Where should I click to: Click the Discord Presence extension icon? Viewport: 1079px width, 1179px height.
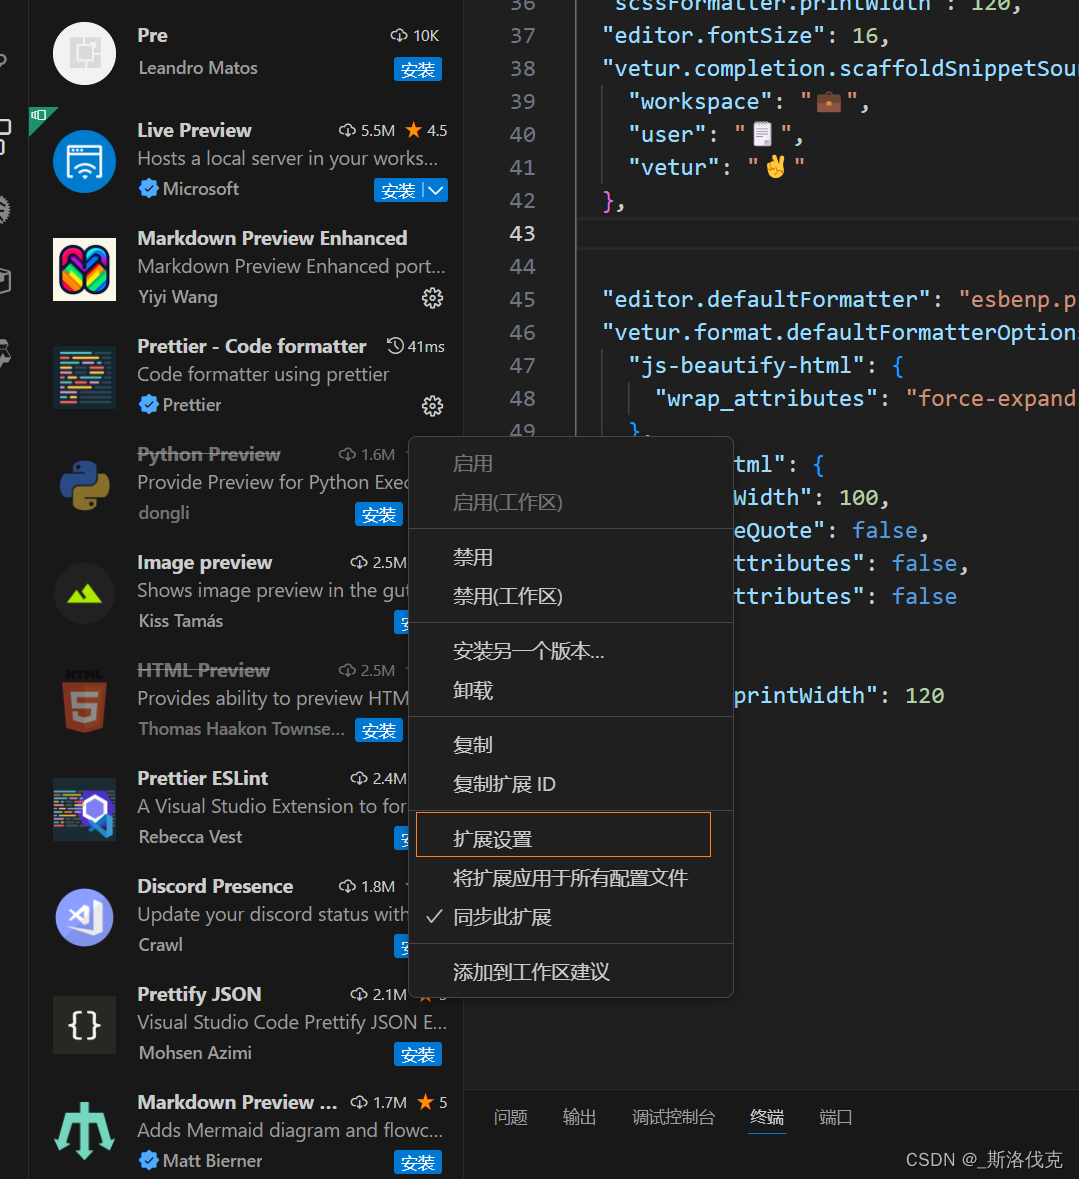84,917
